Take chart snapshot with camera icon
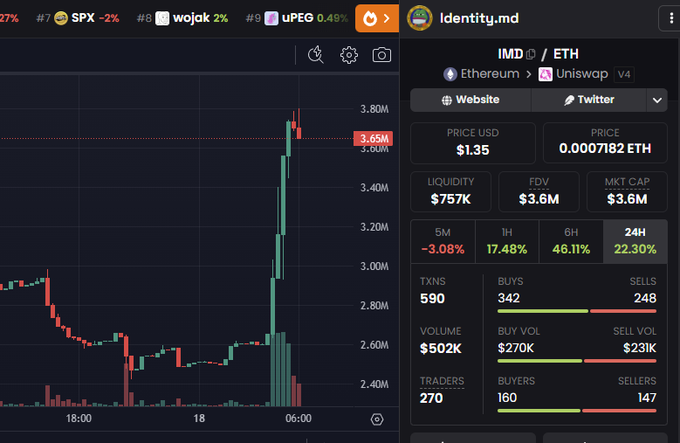 (382, 55)
